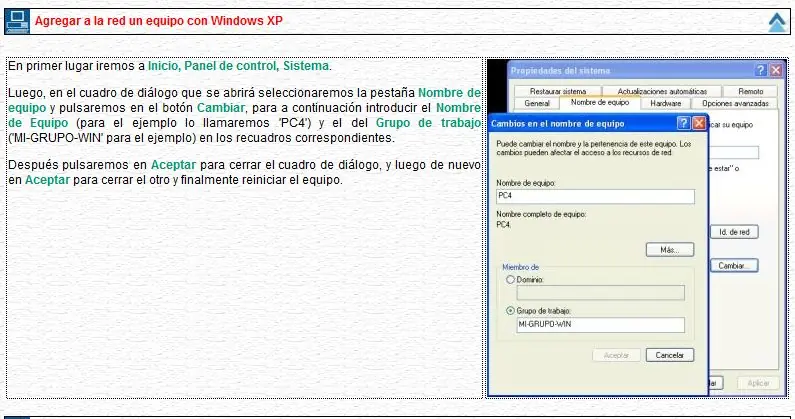Select the Nombre de equipo tab

pos(600,102)
